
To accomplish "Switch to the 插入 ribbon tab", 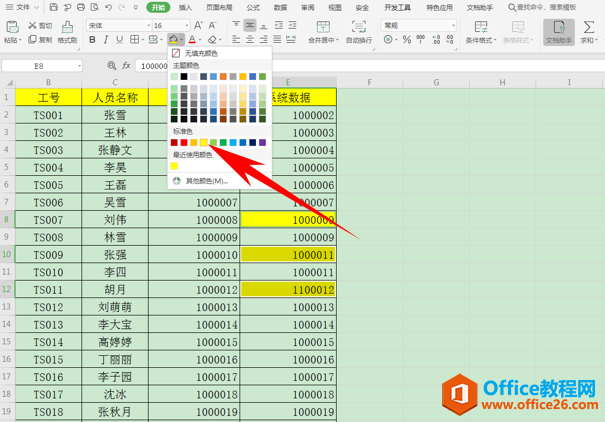I will pos(185,7).
